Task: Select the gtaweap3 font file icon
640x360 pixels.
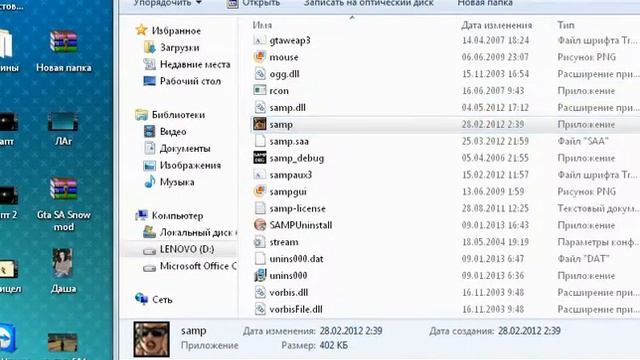Action: coord(260,40)
